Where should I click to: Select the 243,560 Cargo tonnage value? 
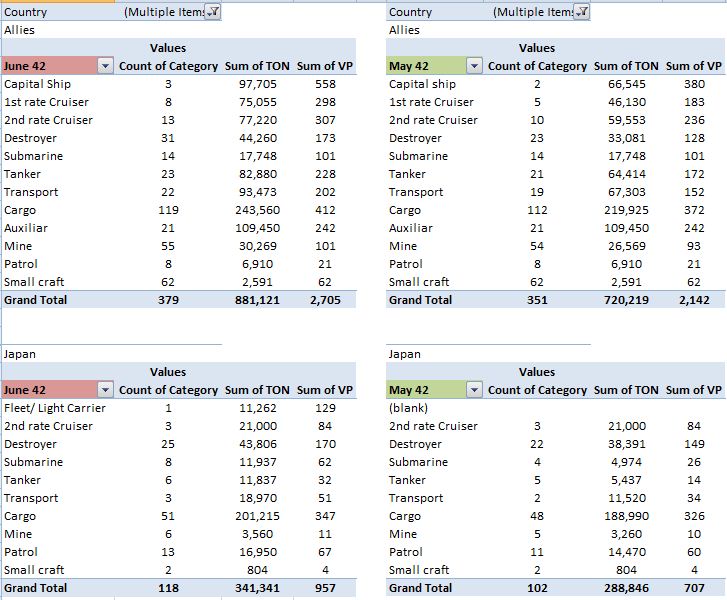262,210
